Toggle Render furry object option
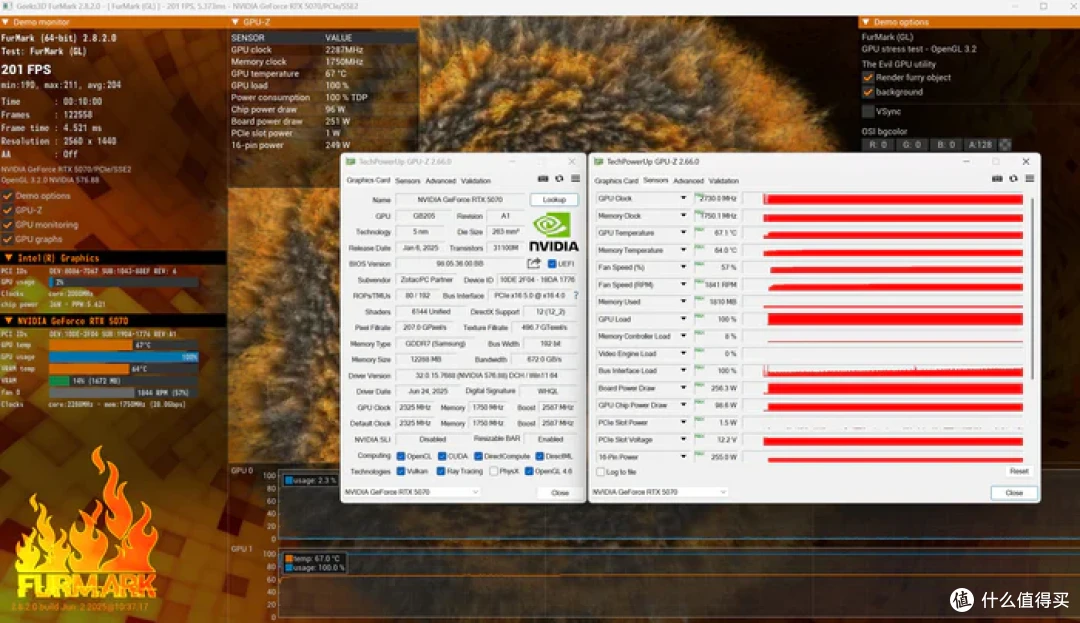This screenshot has height=623, width=1080. point(868,77)
